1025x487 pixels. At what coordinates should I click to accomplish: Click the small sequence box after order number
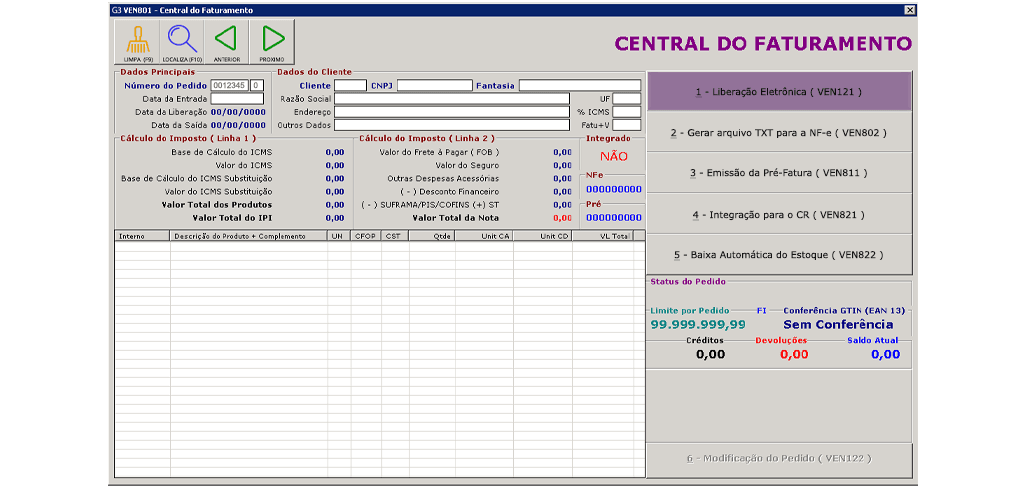(x=258, y=86)
